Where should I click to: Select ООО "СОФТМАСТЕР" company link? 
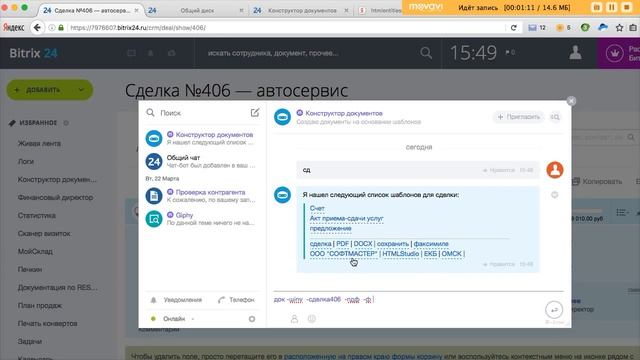pos(343,254)
